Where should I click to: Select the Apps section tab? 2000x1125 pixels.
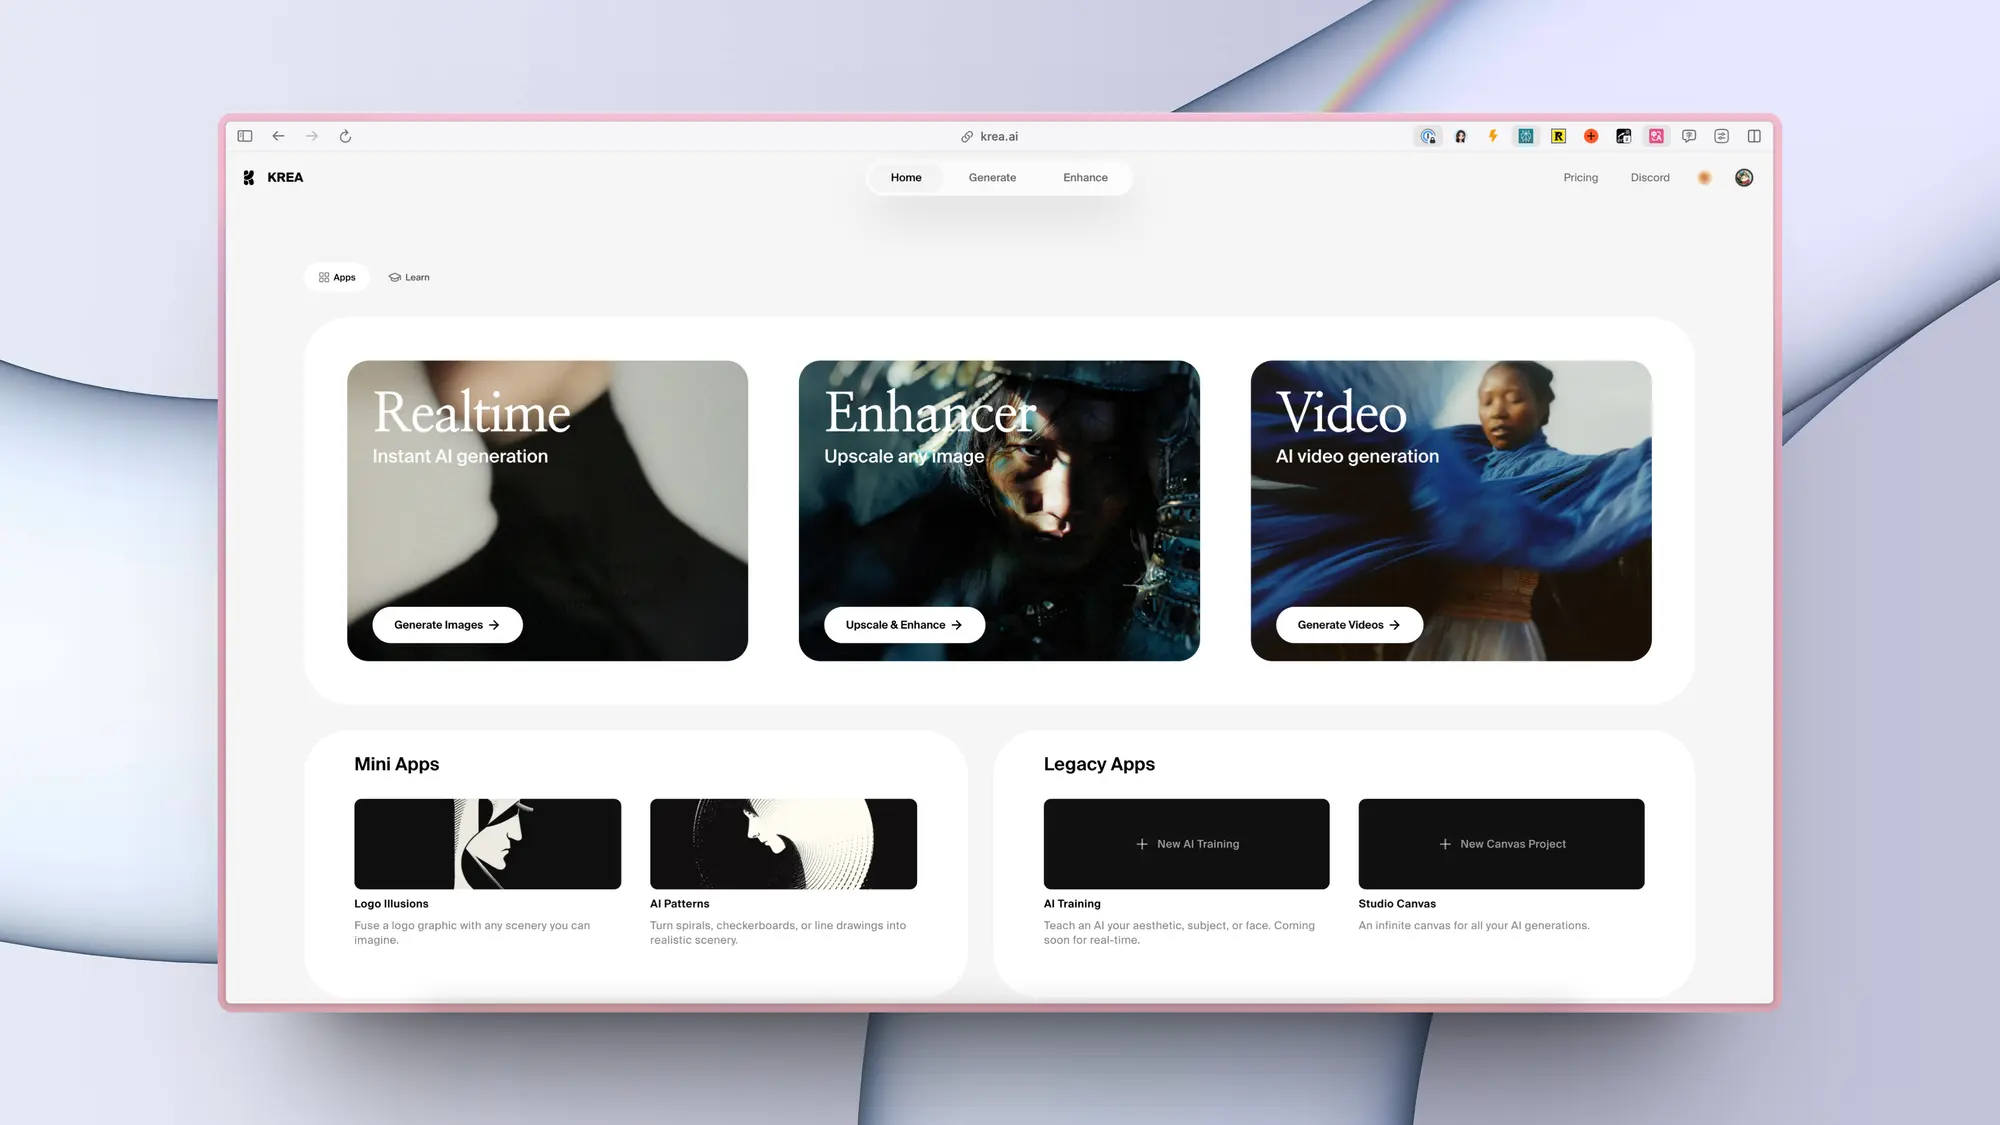[337, 277]
